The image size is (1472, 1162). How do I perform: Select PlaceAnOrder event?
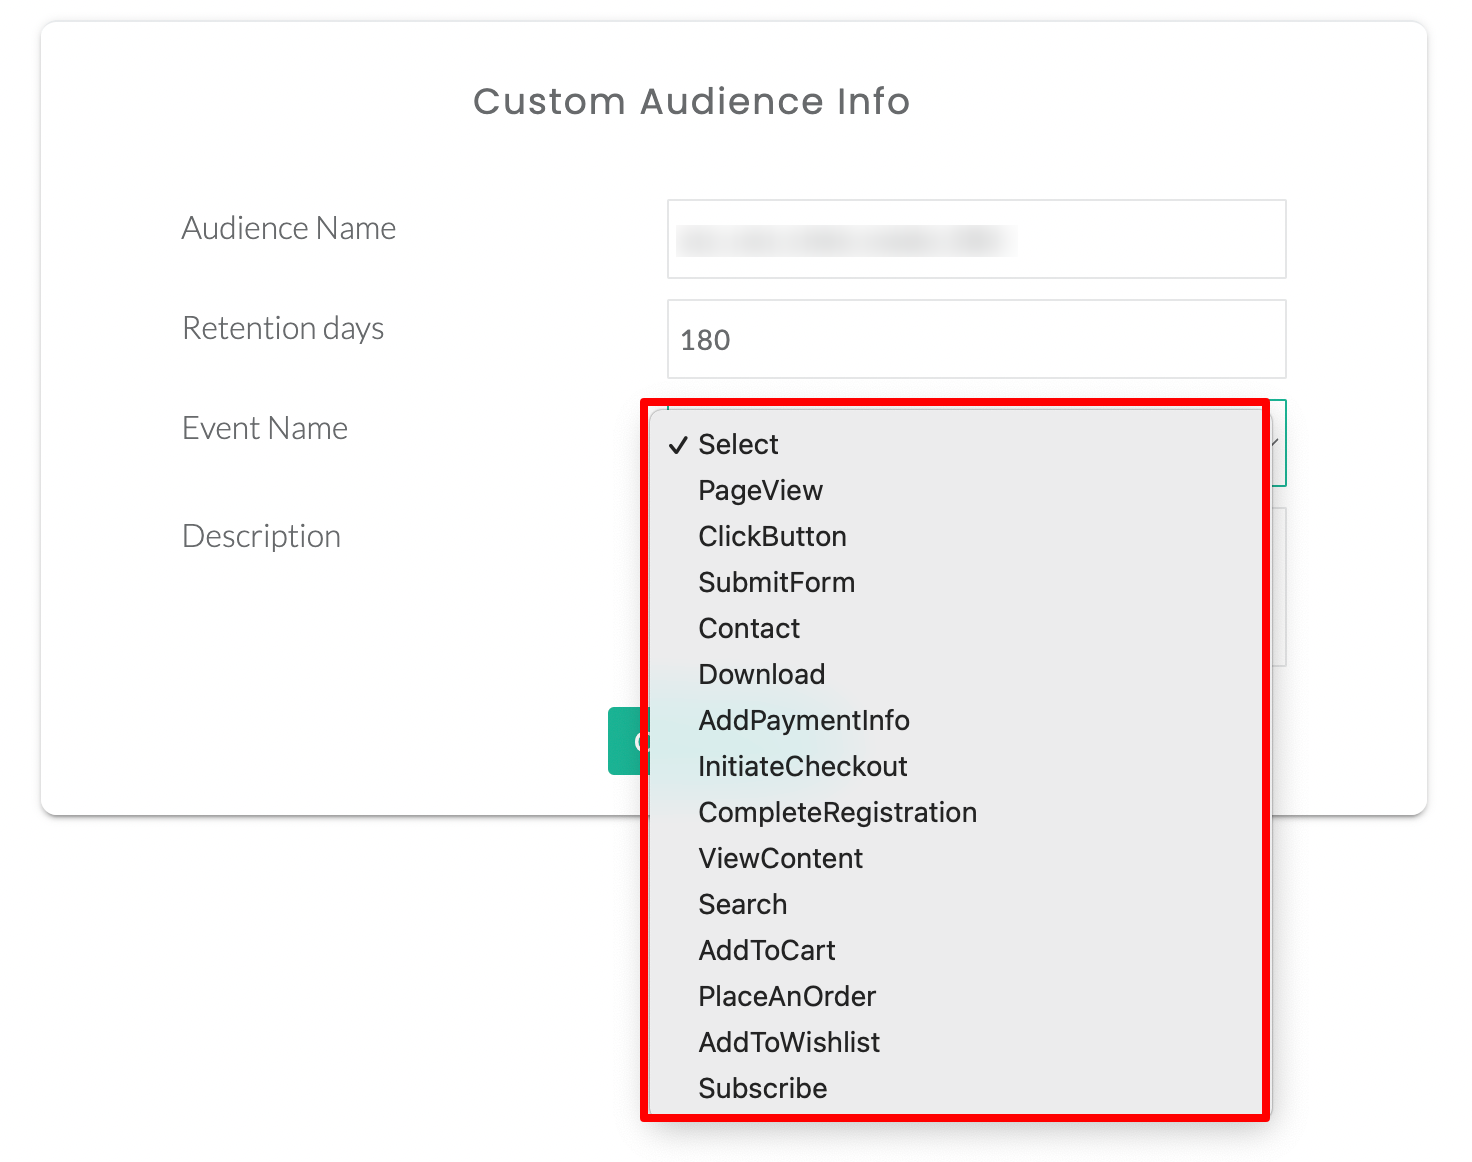coord(786,996)
